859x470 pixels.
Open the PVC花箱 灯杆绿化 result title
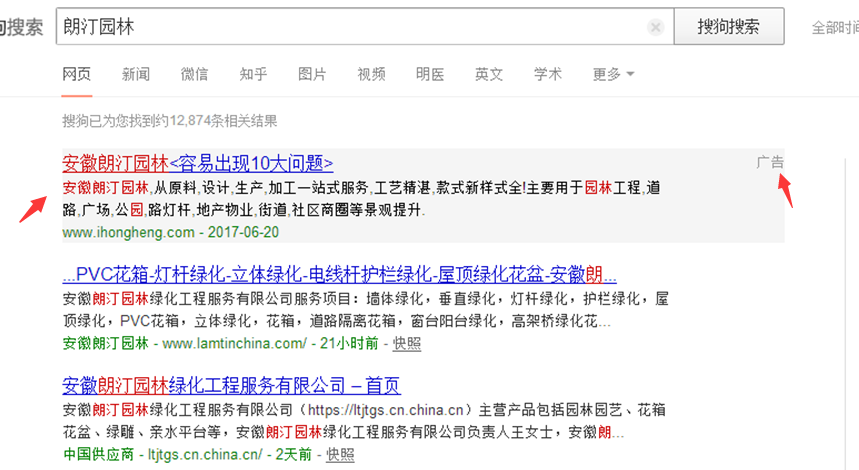tap(339, 275)
